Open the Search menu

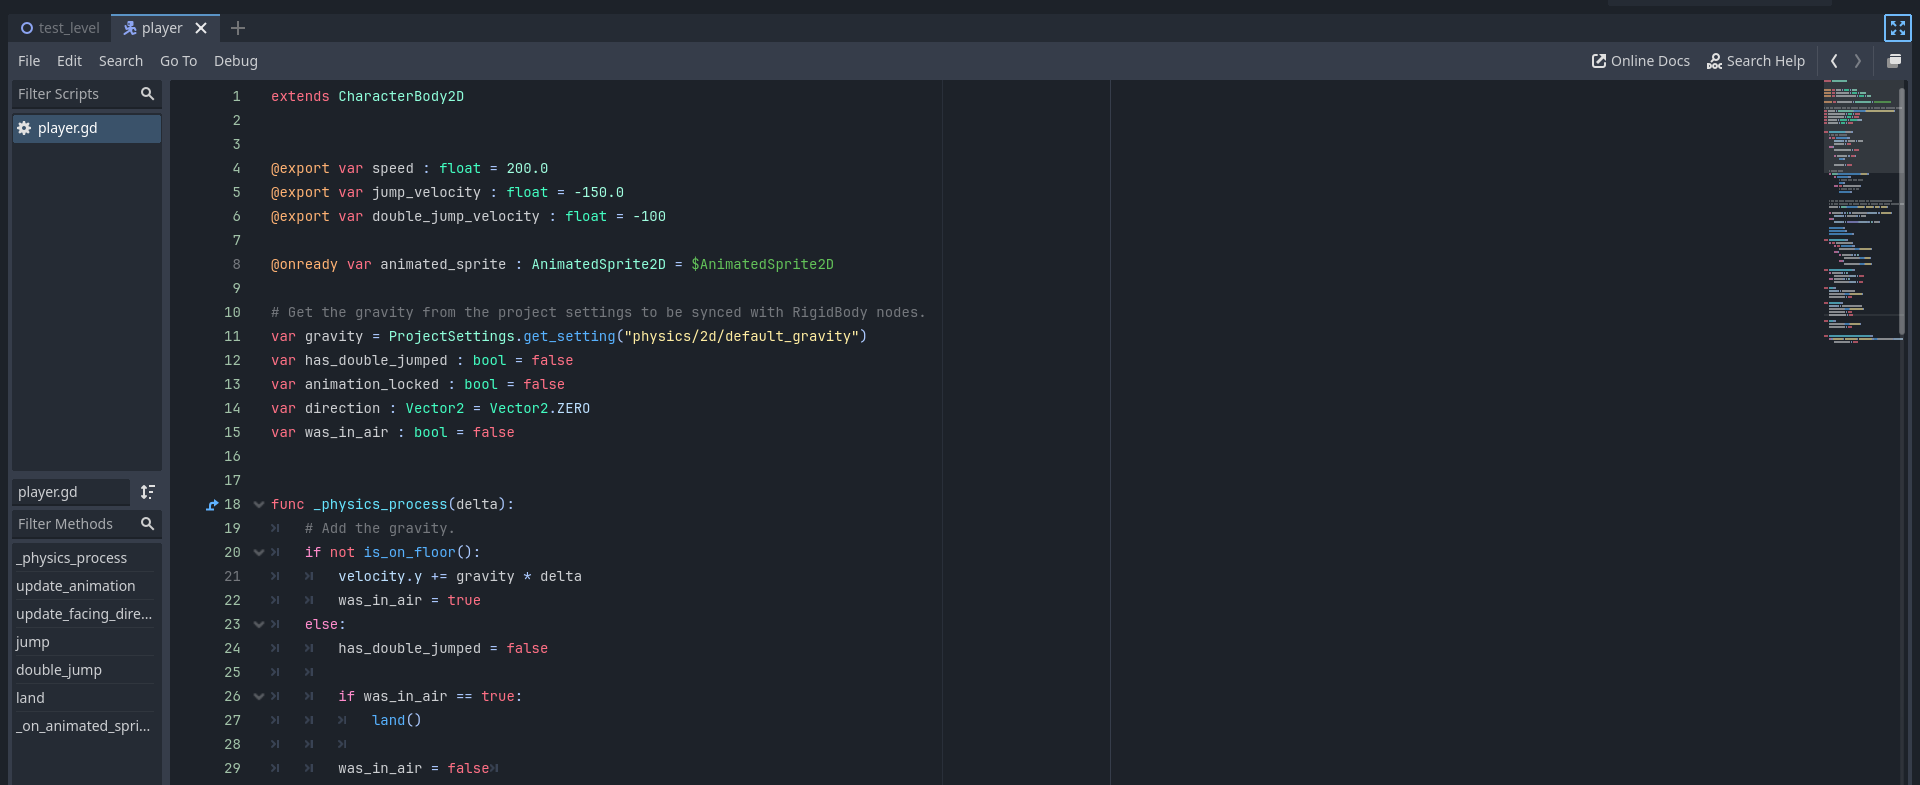click(x=121, y=61)
